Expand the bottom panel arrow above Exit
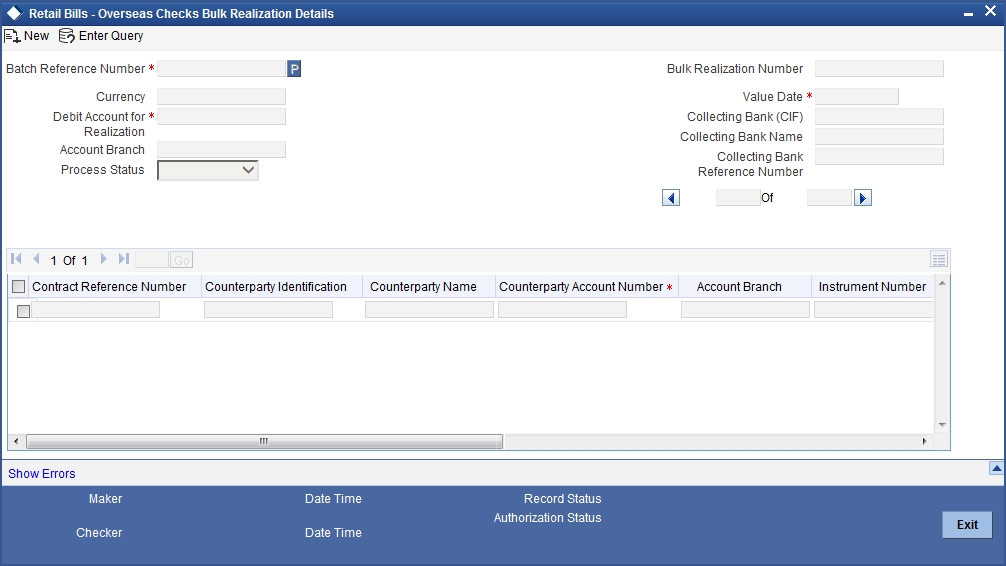 [x=996, y=468]
